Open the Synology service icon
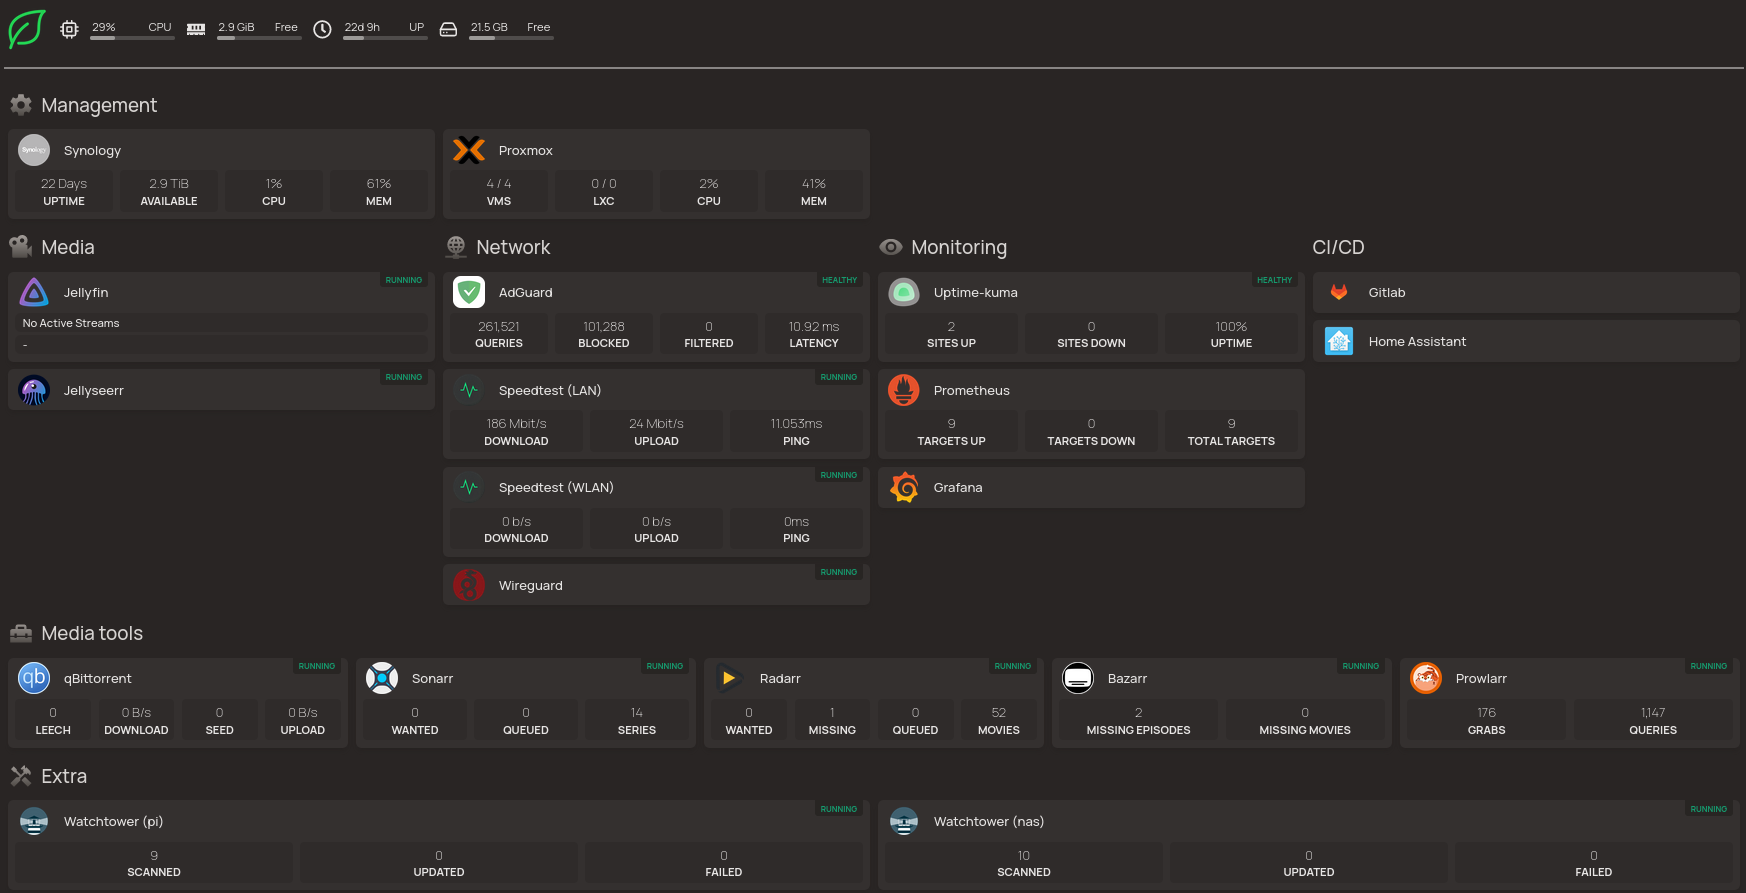This screenshot has width=1746, height=893. [34, 150]
